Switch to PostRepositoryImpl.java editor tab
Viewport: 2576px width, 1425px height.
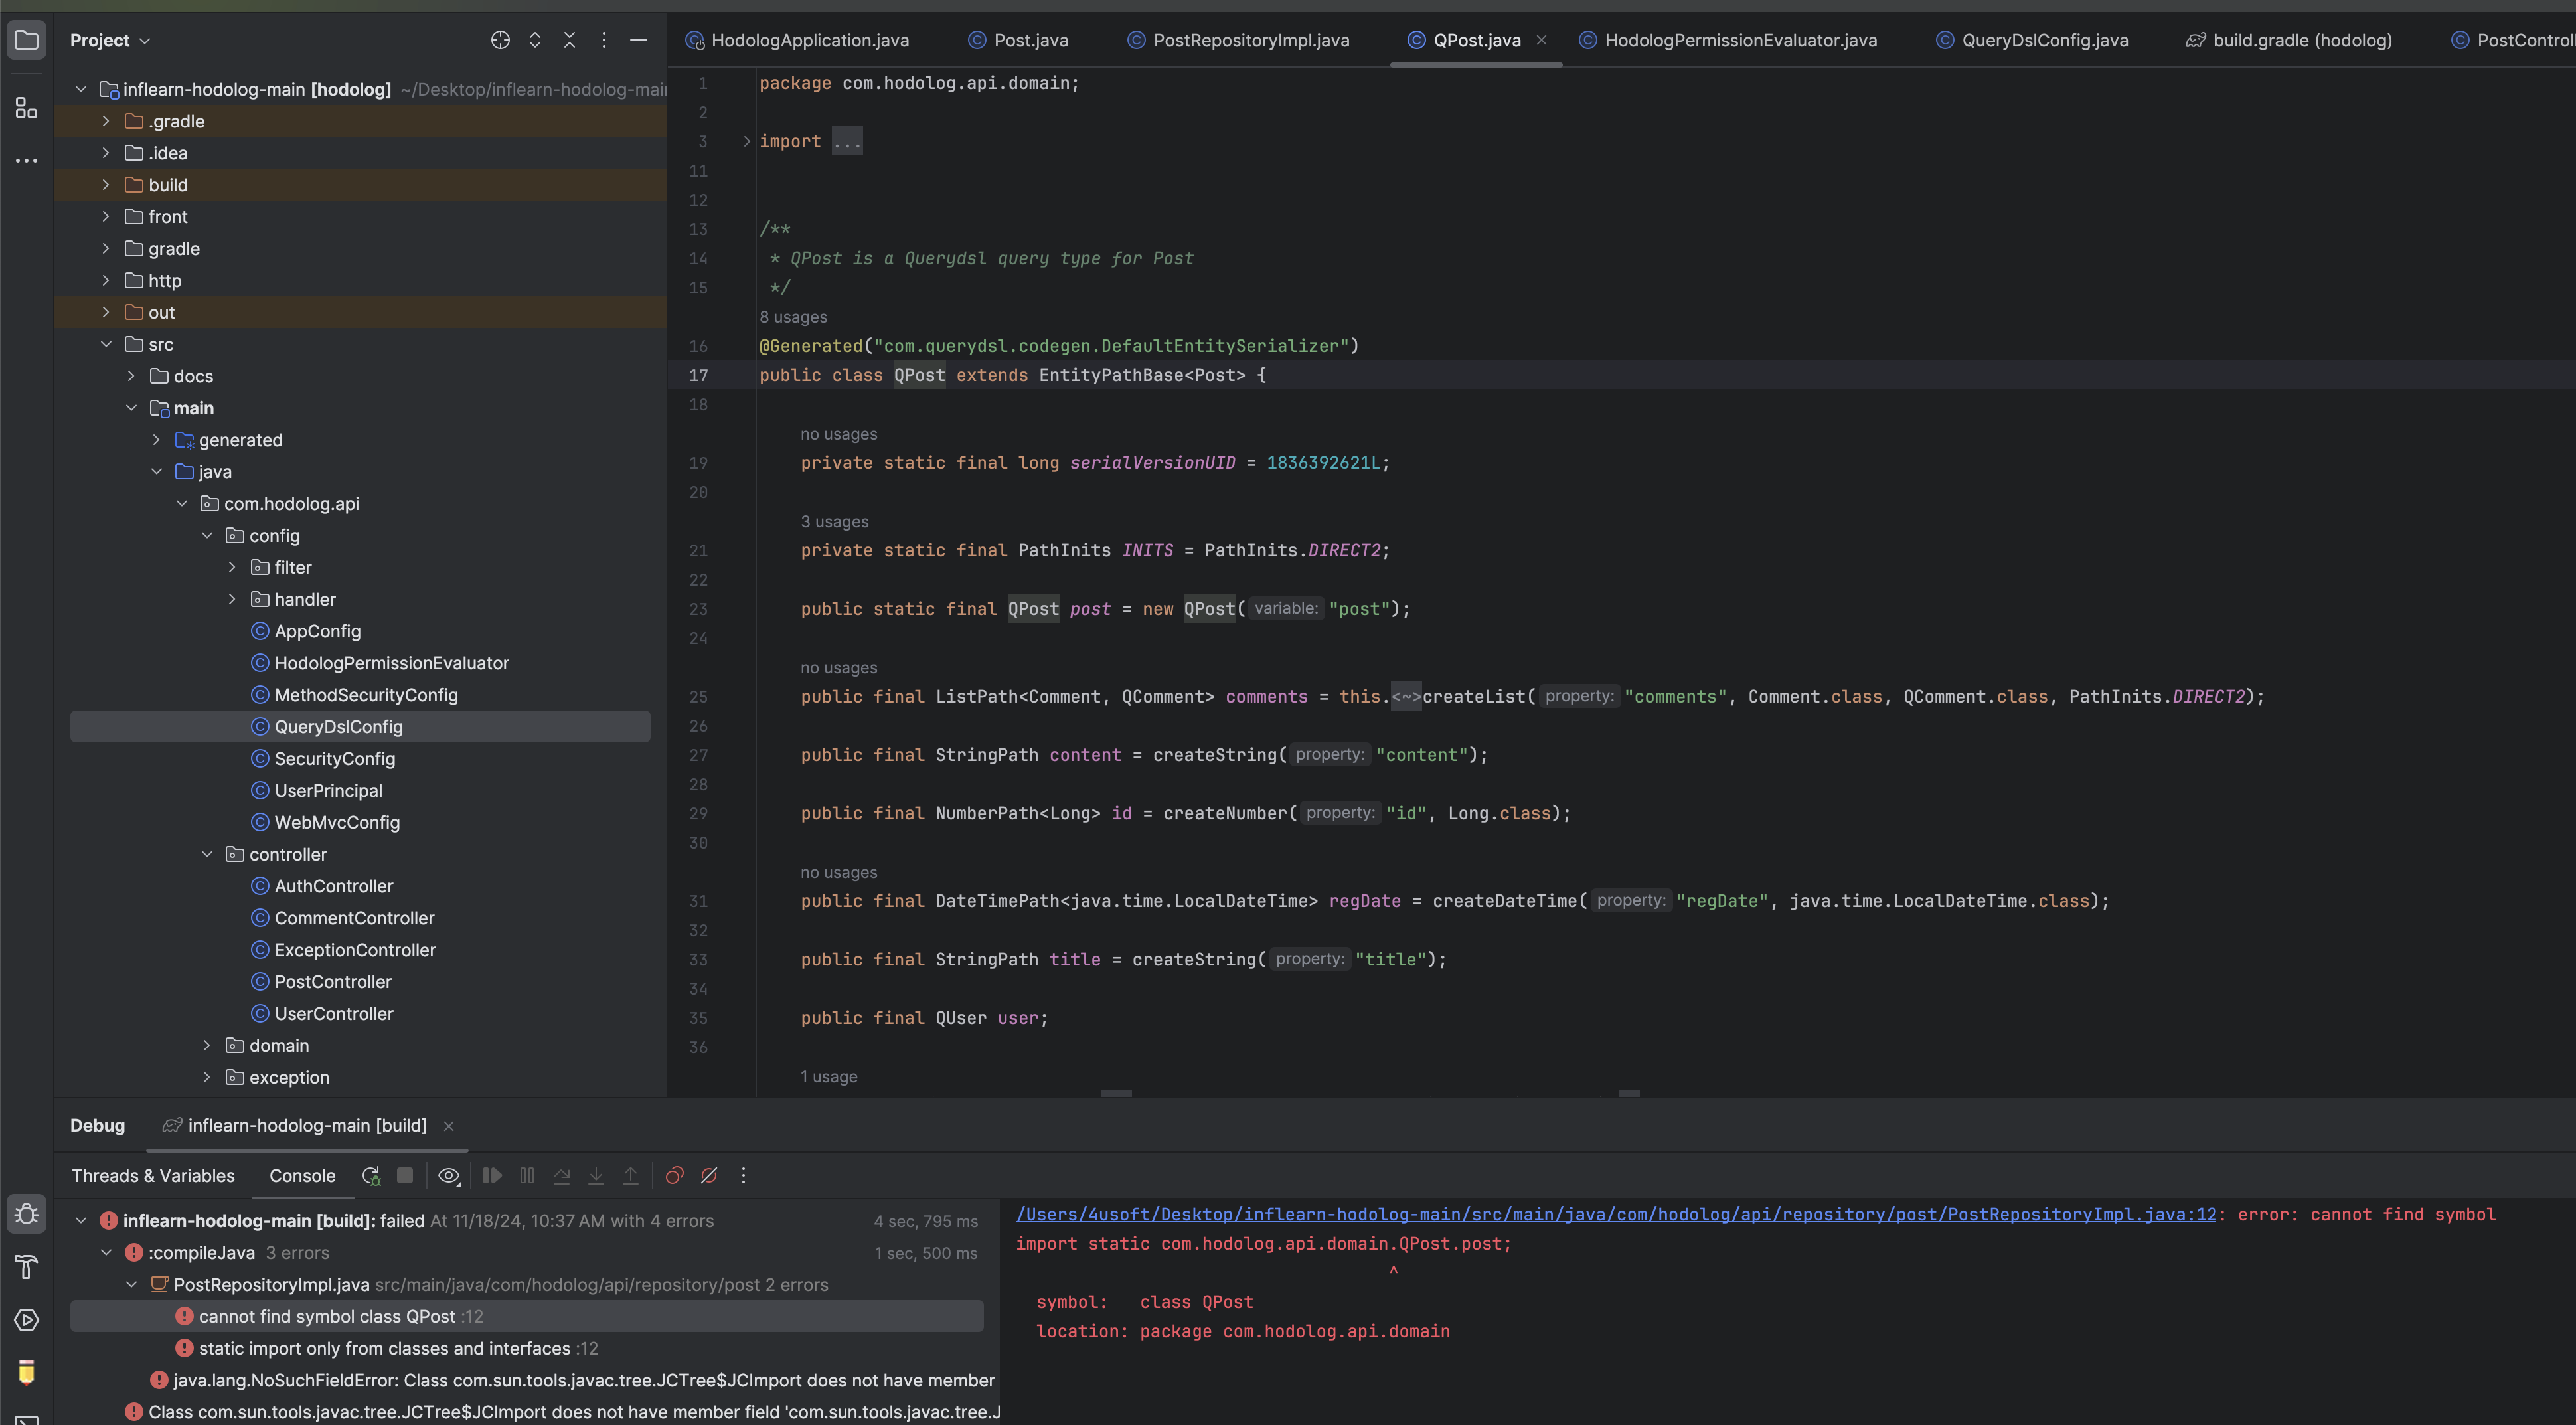[x=1238, y=40]
